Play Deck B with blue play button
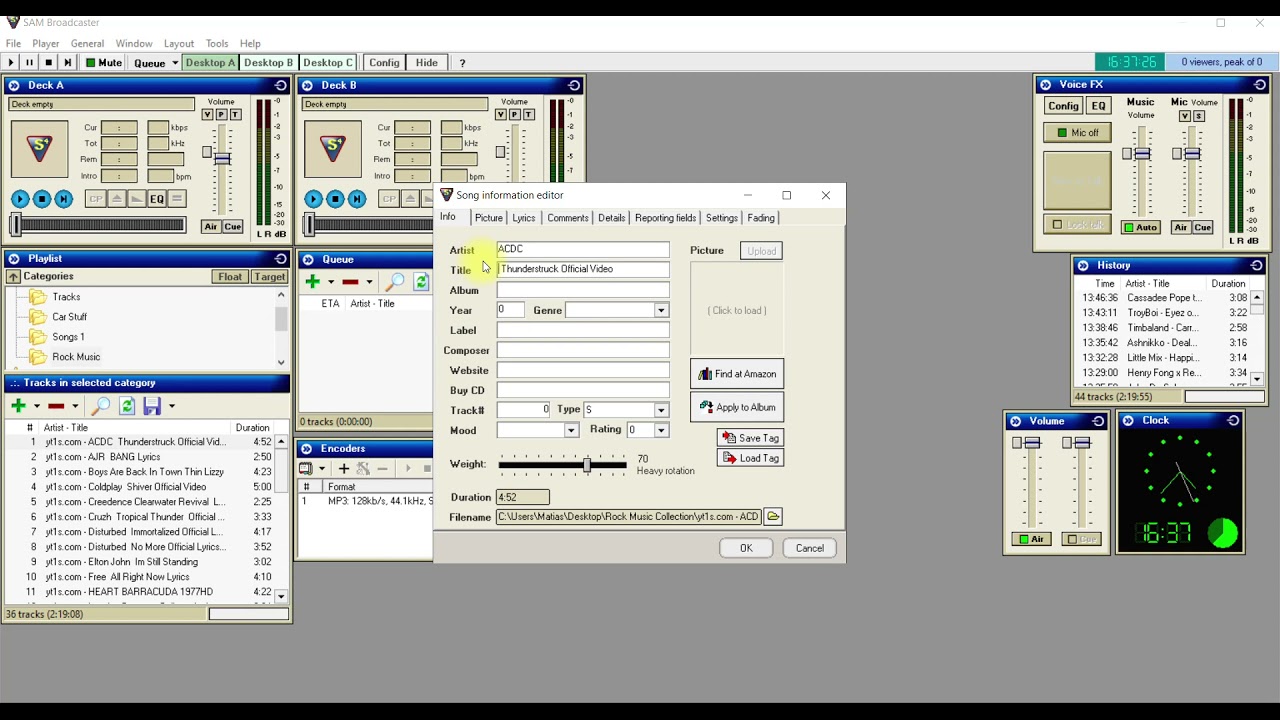 click(313, 199)
